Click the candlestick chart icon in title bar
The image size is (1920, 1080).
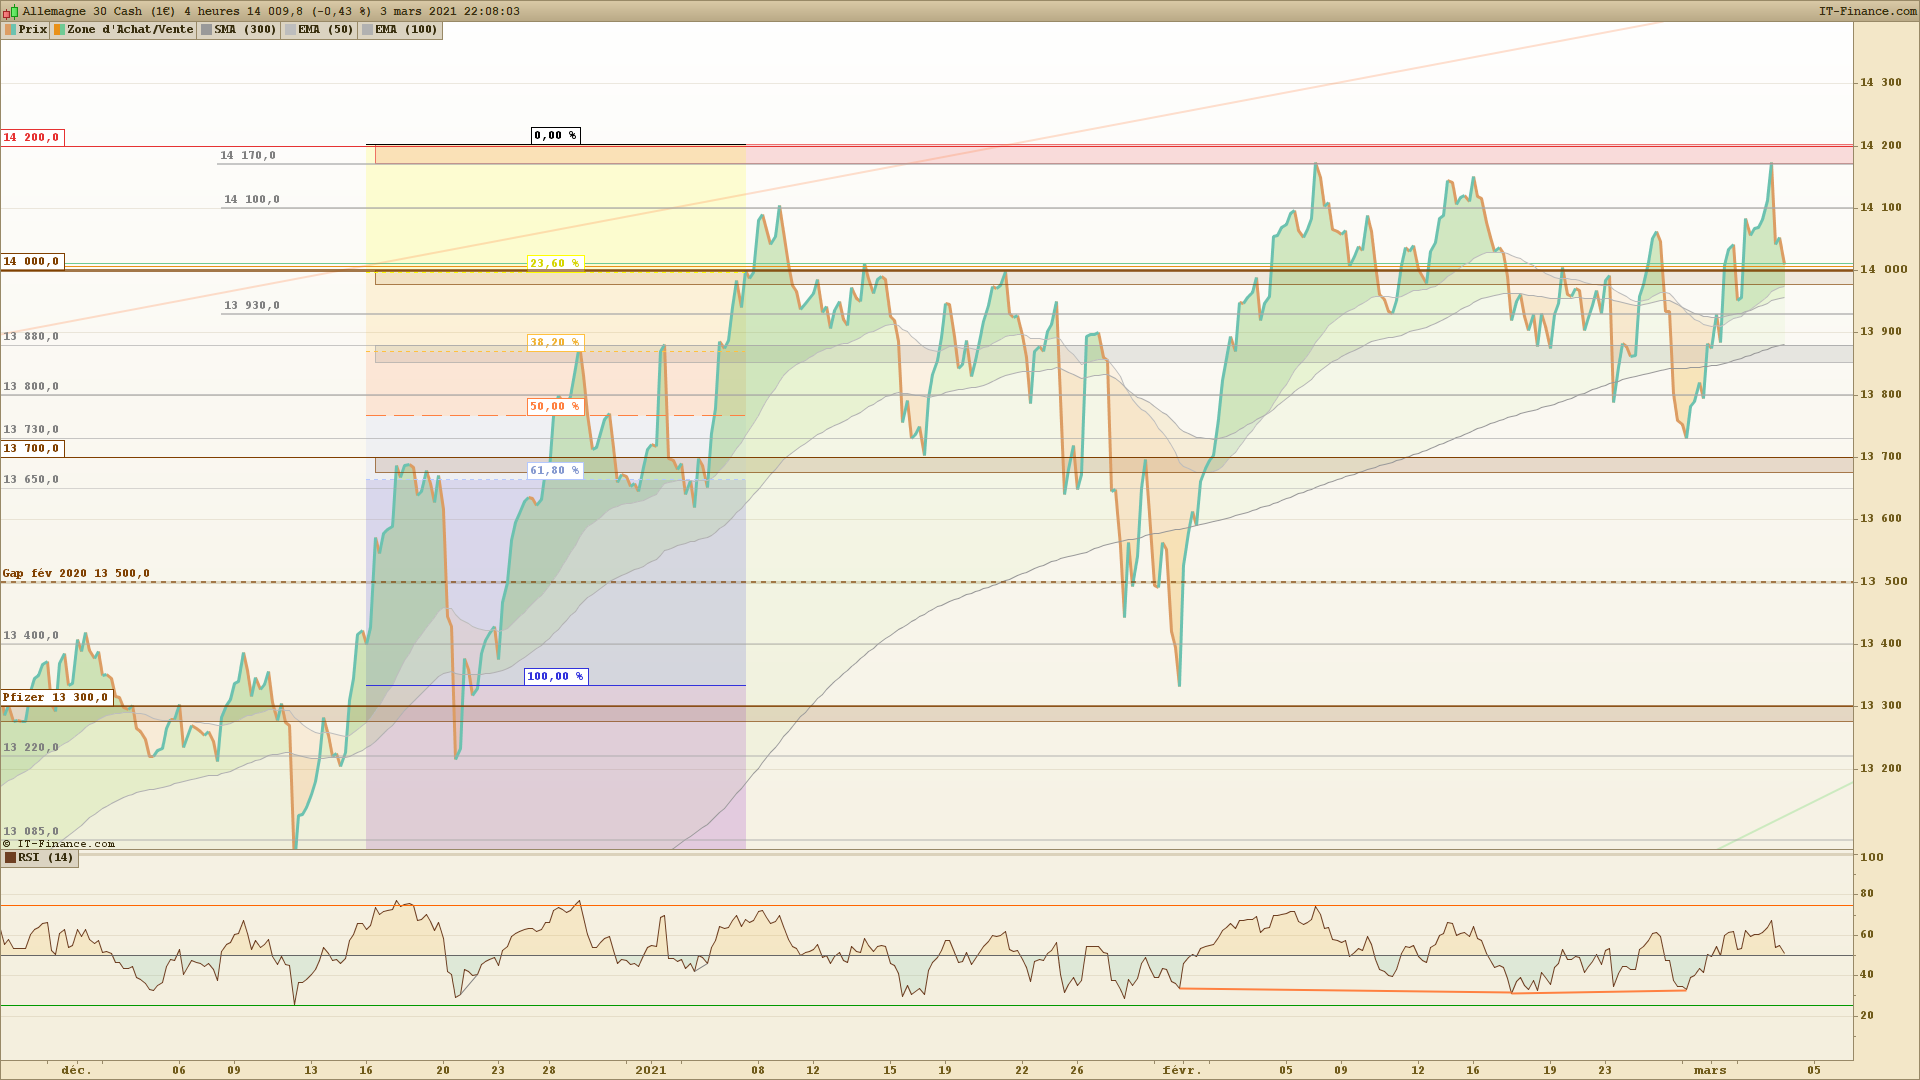10,11
